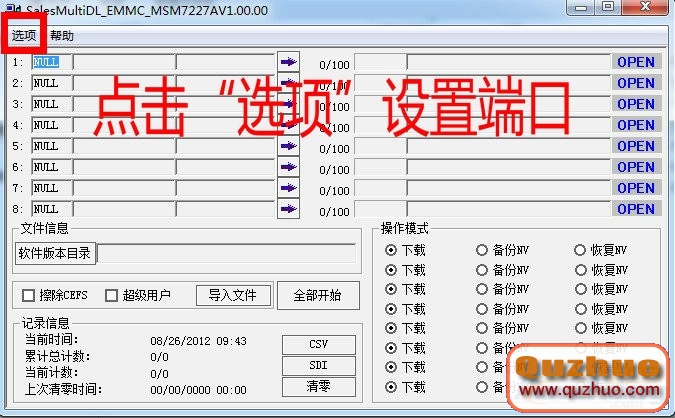The height and width of the screenshot is (418, 675).
Task: Select 恢复NV radio in fourth mode row
Action: pos(580,309)
